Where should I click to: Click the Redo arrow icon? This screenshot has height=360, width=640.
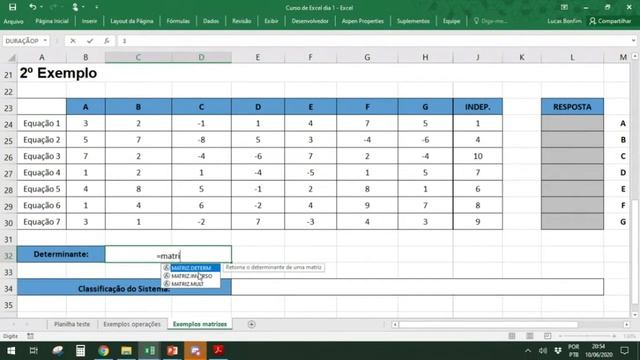point(53,7)
